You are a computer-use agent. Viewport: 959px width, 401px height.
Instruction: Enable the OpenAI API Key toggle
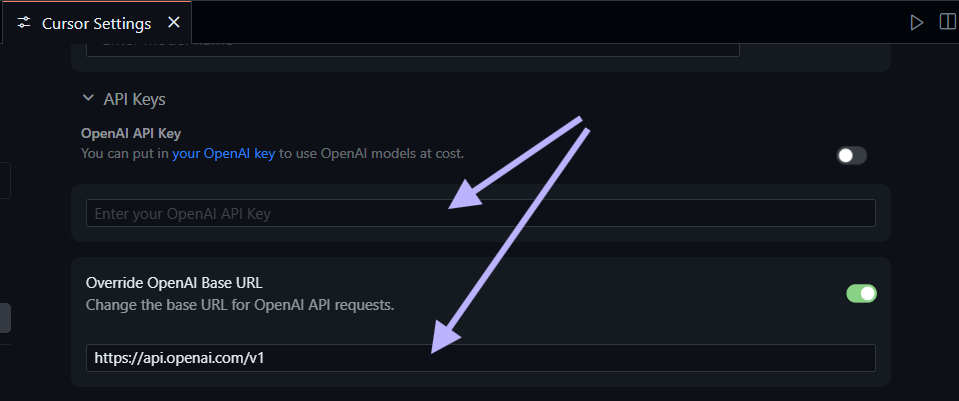[851, 155]
